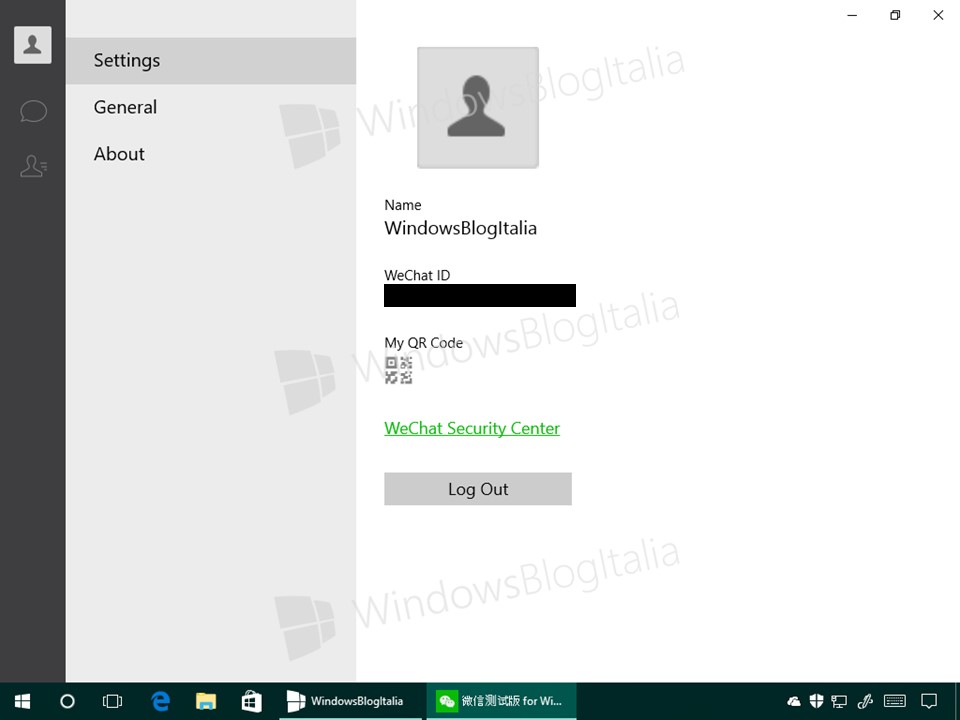Open Windows Defender shield tray icon

pos(816,701)
